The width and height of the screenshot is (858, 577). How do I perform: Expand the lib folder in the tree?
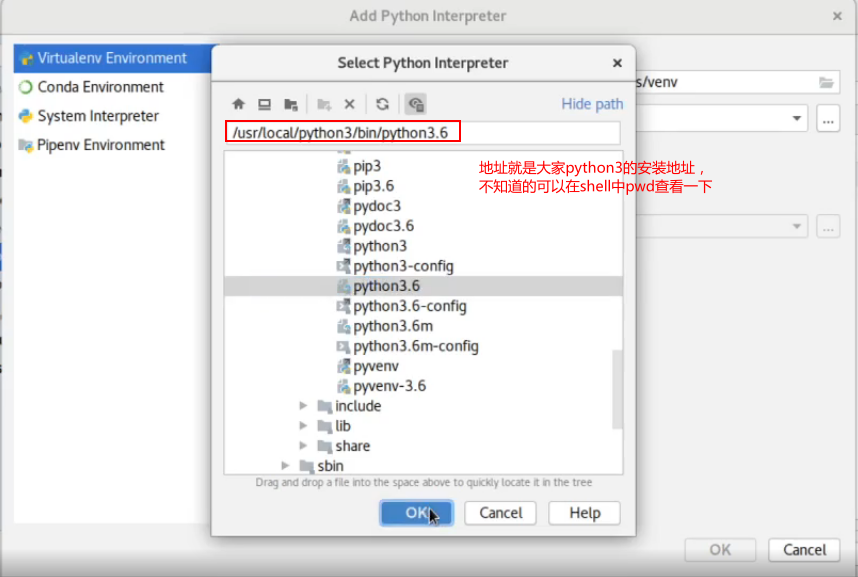(305, 426)
